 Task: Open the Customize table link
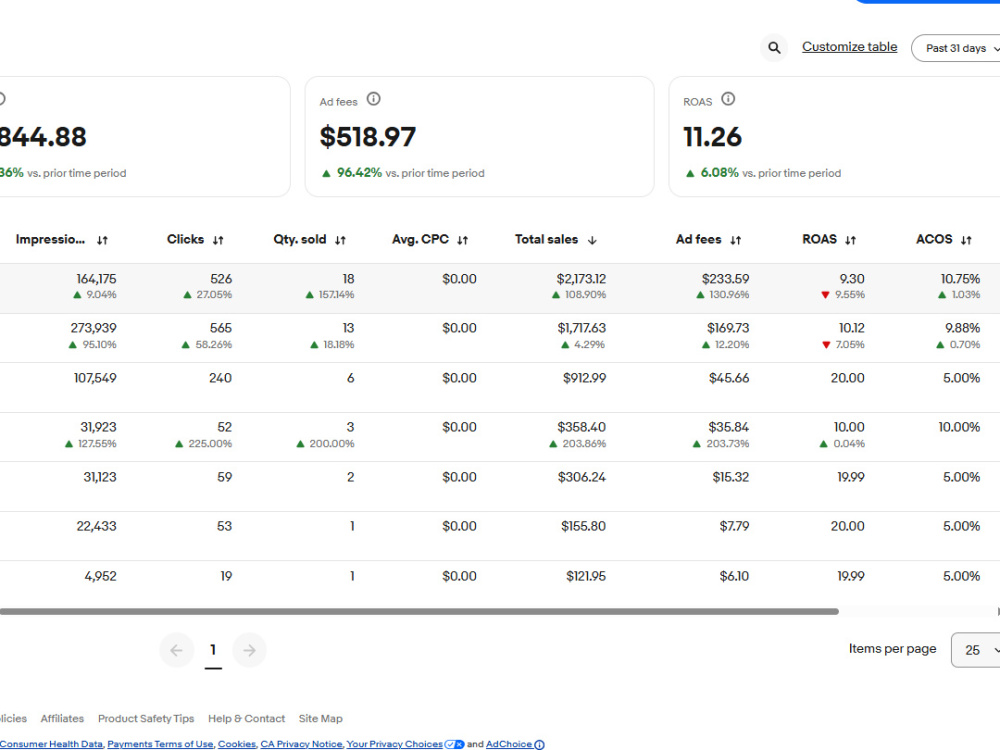click(849, 47)
